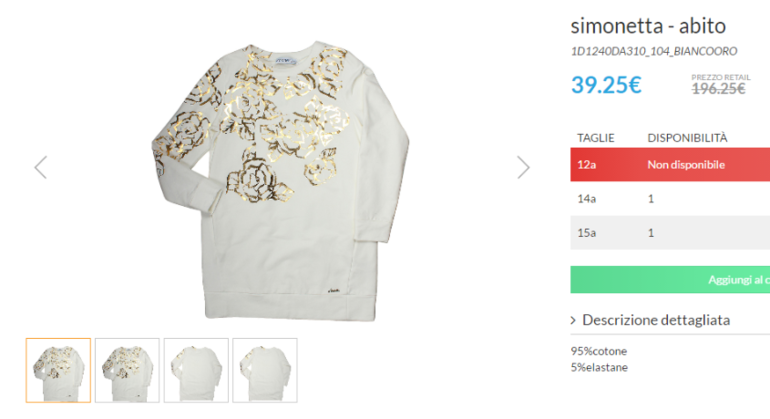The height and width of the screenshot is (419, 770).
Task: Click the 95%cotone composition text
Action: pyautogui.click(x=599, y=351)
